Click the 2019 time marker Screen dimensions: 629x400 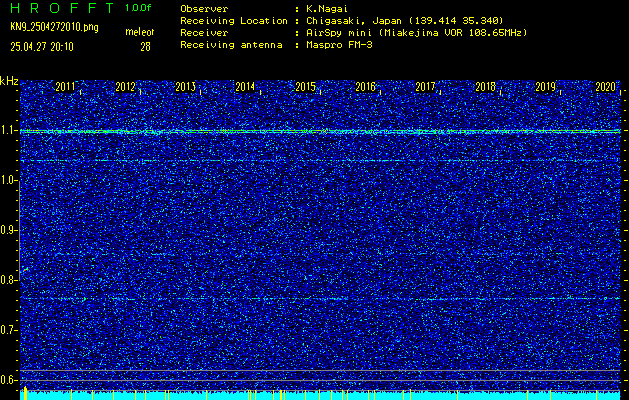pyautogui.click(x=545, y=87)
